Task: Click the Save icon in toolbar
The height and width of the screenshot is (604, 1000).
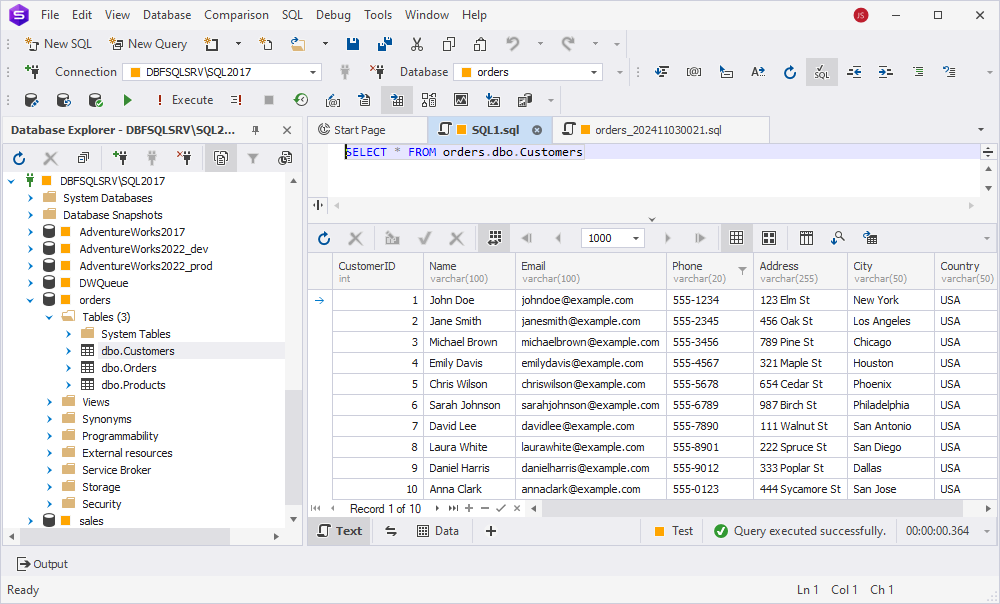Action: [353, 44]
